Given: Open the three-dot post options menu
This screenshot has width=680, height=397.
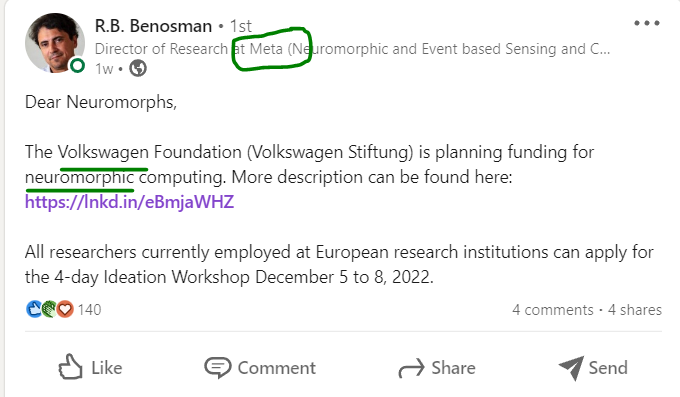Looking at the screenshot, I should (647, 23).
